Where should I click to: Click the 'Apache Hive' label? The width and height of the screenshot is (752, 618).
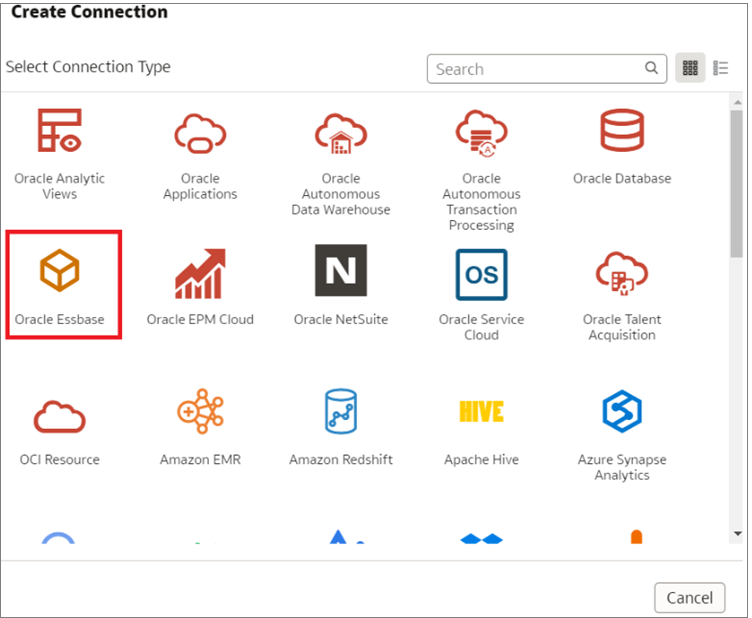click(482, 459)
